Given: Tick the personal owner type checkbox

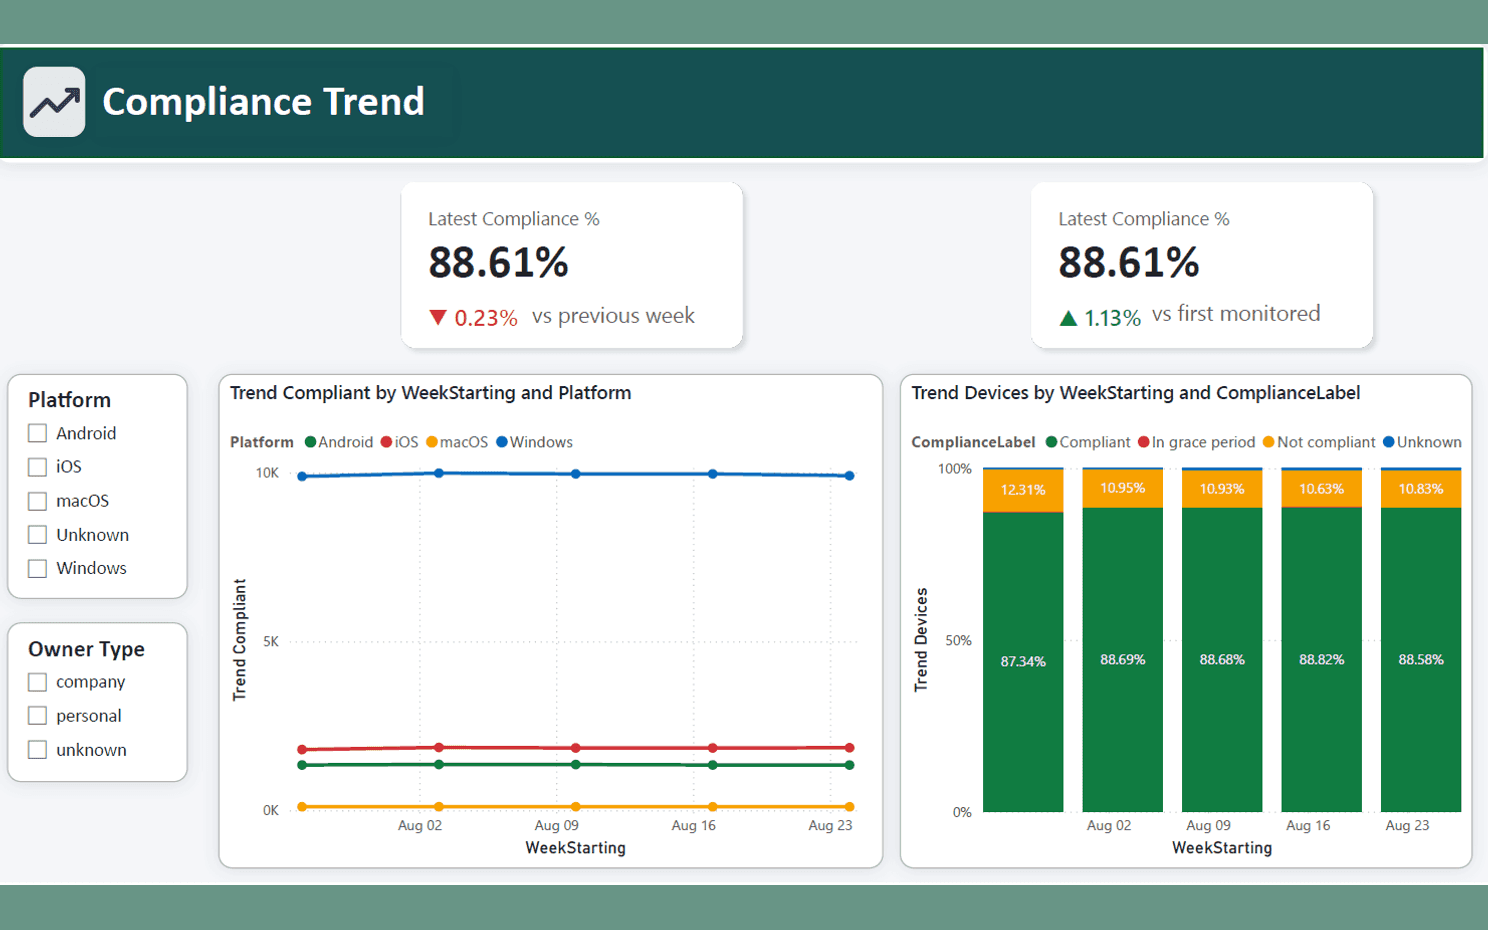Looking at the screenshot, I should 38,716.
